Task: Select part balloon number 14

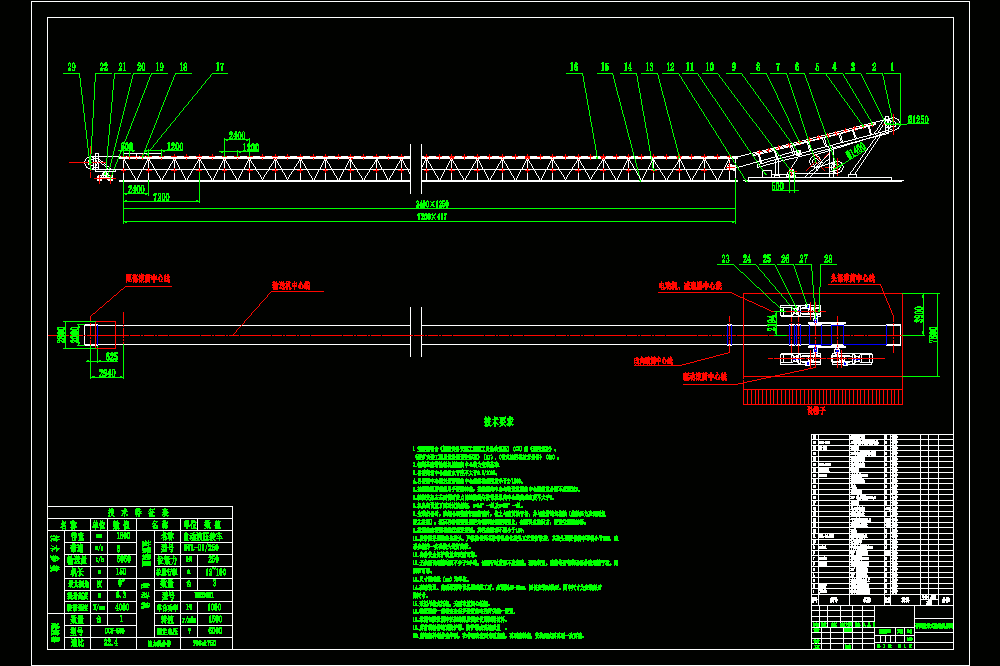Action: coord(628,67)
